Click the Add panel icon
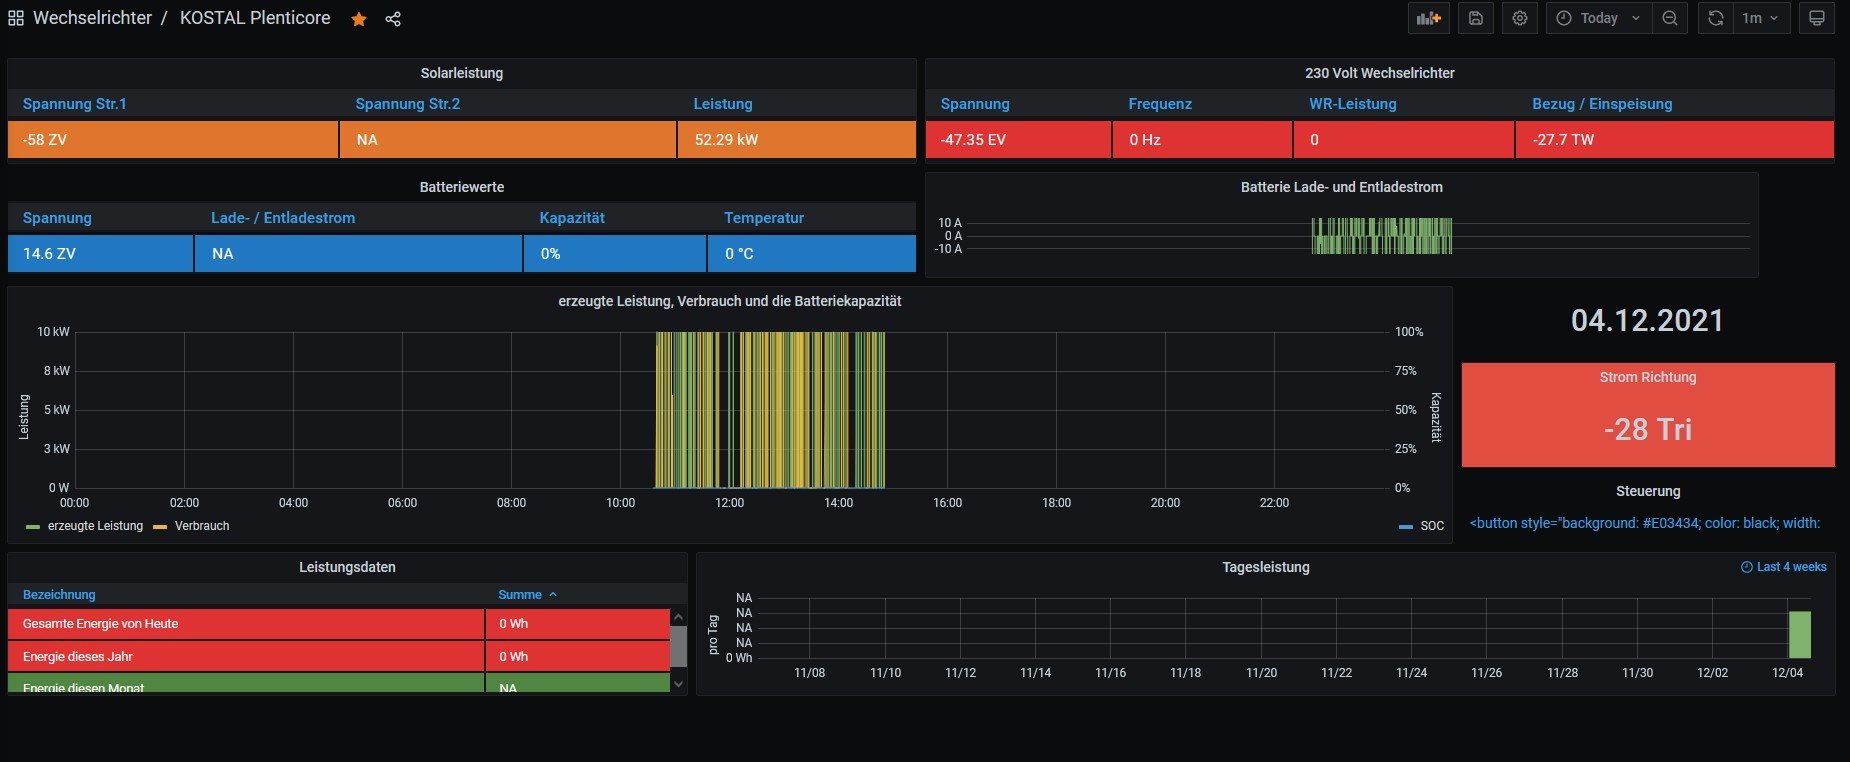1850x762 pixels. pyautogui.click(x=1428, y=18)
